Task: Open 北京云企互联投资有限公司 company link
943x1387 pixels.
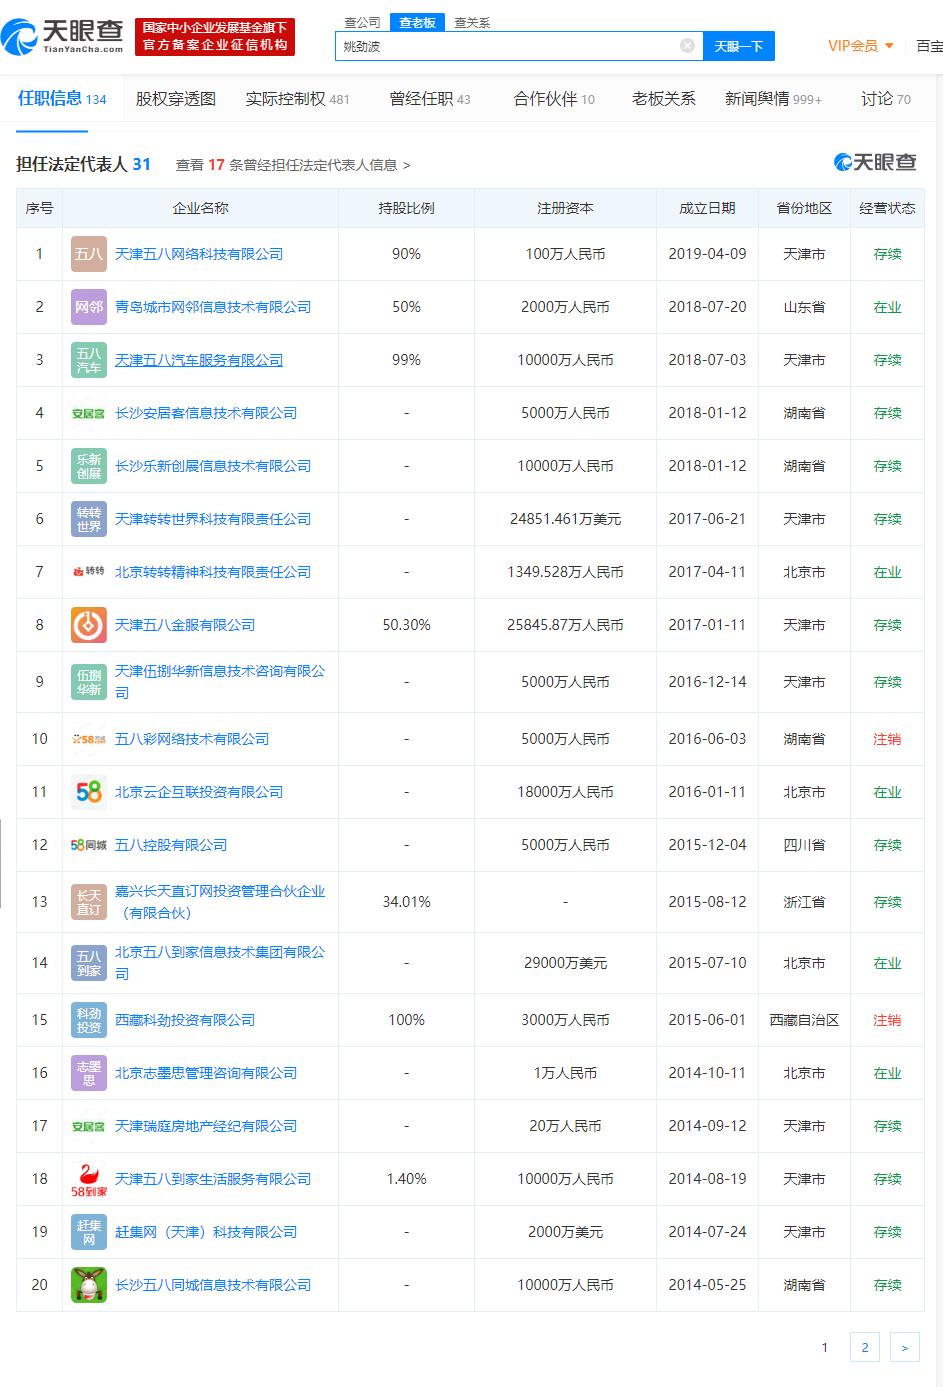Action: click(x=199, y=792)
